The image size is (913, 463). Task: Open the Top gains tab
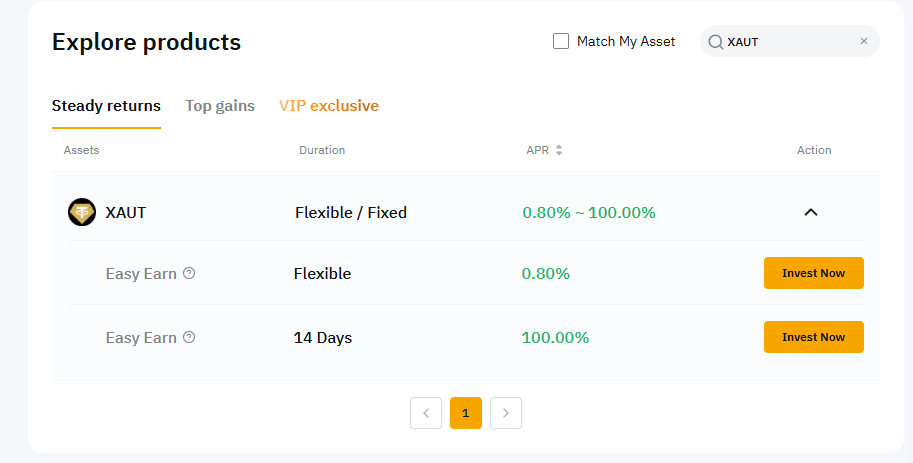point(220,106)
